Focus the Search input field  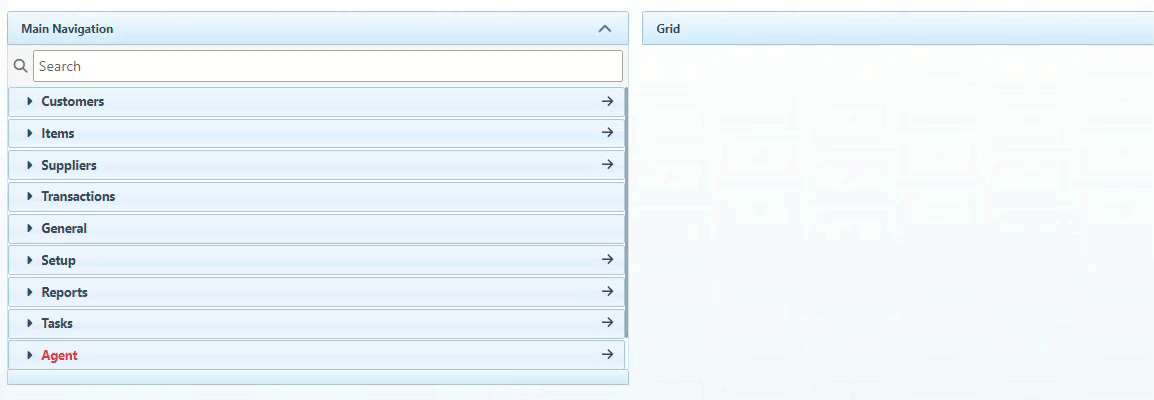327,66
